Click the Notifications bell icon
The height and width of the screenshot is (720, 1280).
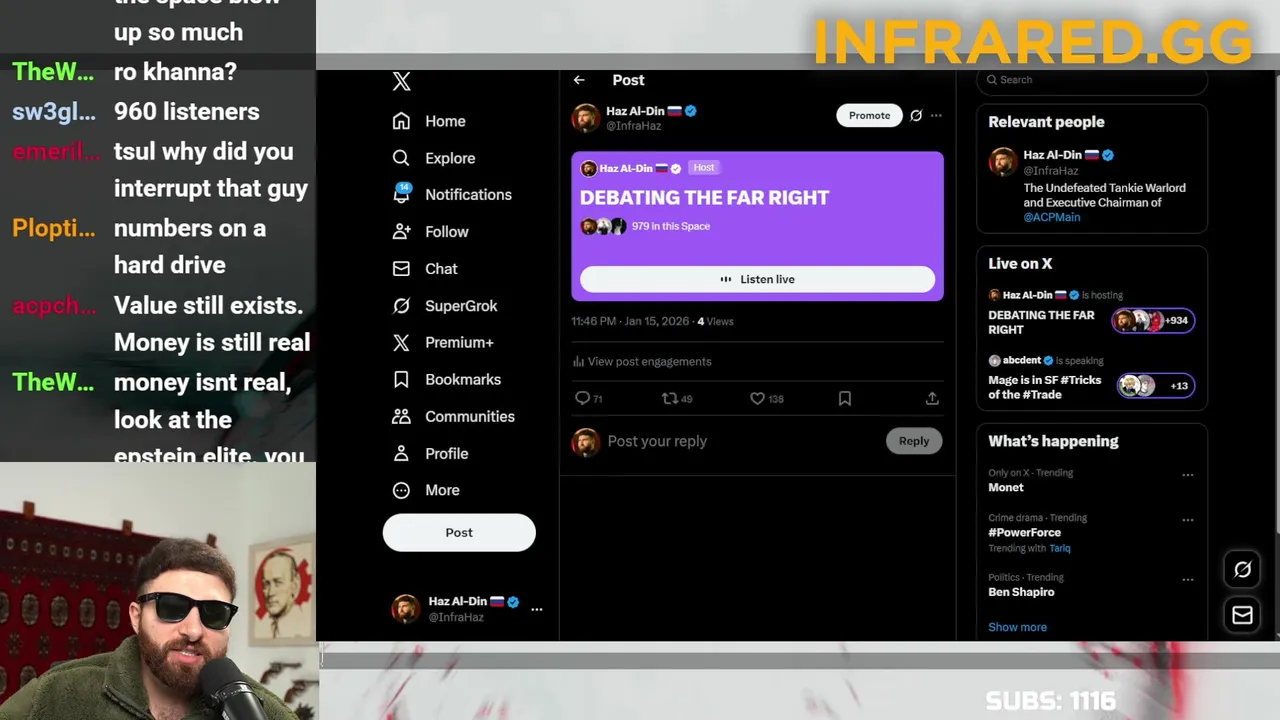(401, 195)
